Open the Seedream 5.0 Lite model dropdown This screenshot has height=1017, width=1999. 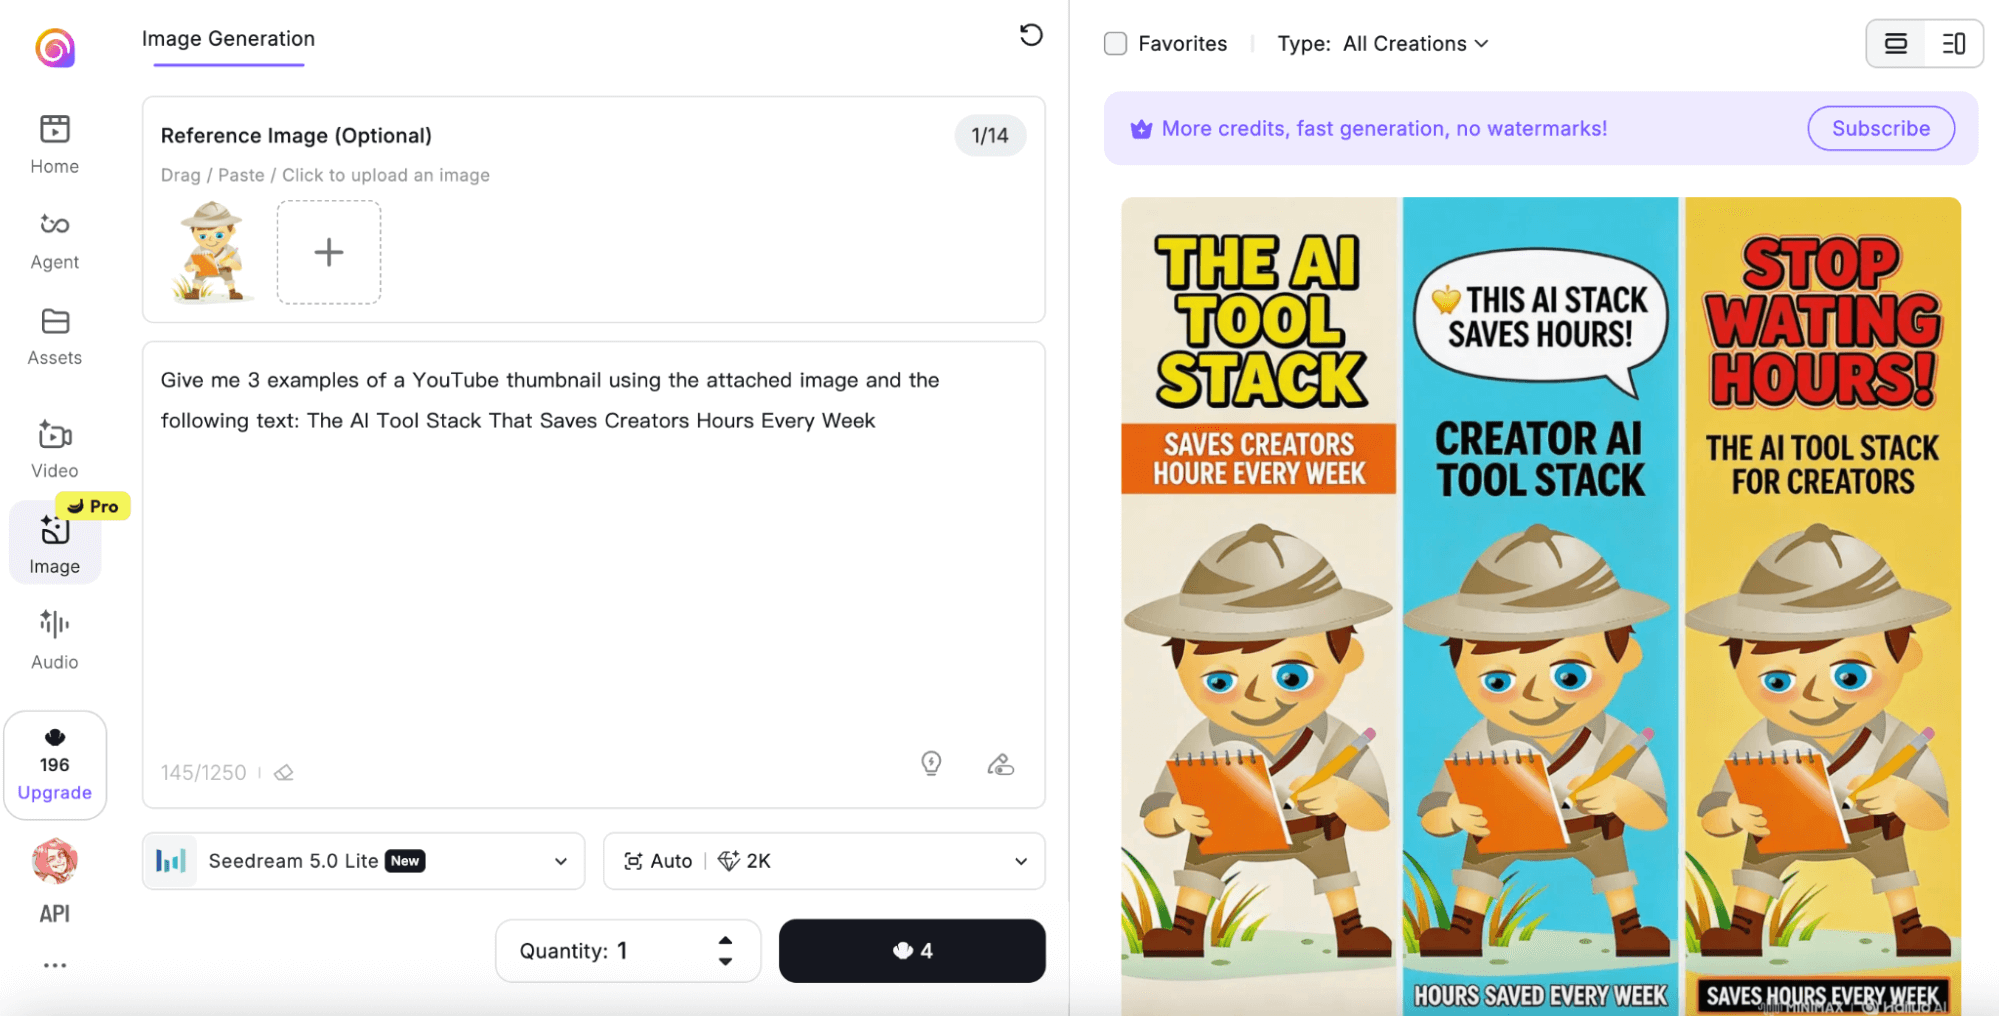coord(362,860)
